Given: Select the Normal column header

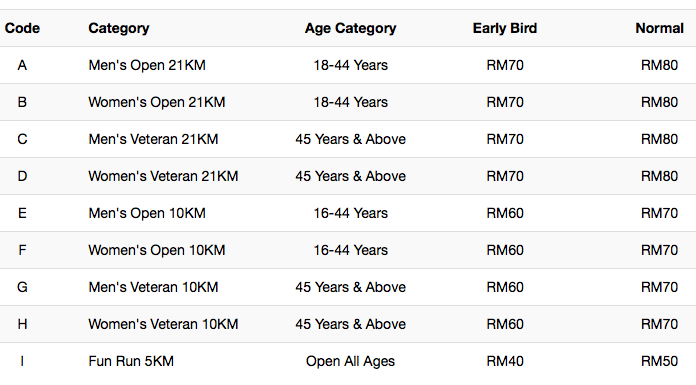Looking at the screenshot, I should tap(659, 28).
